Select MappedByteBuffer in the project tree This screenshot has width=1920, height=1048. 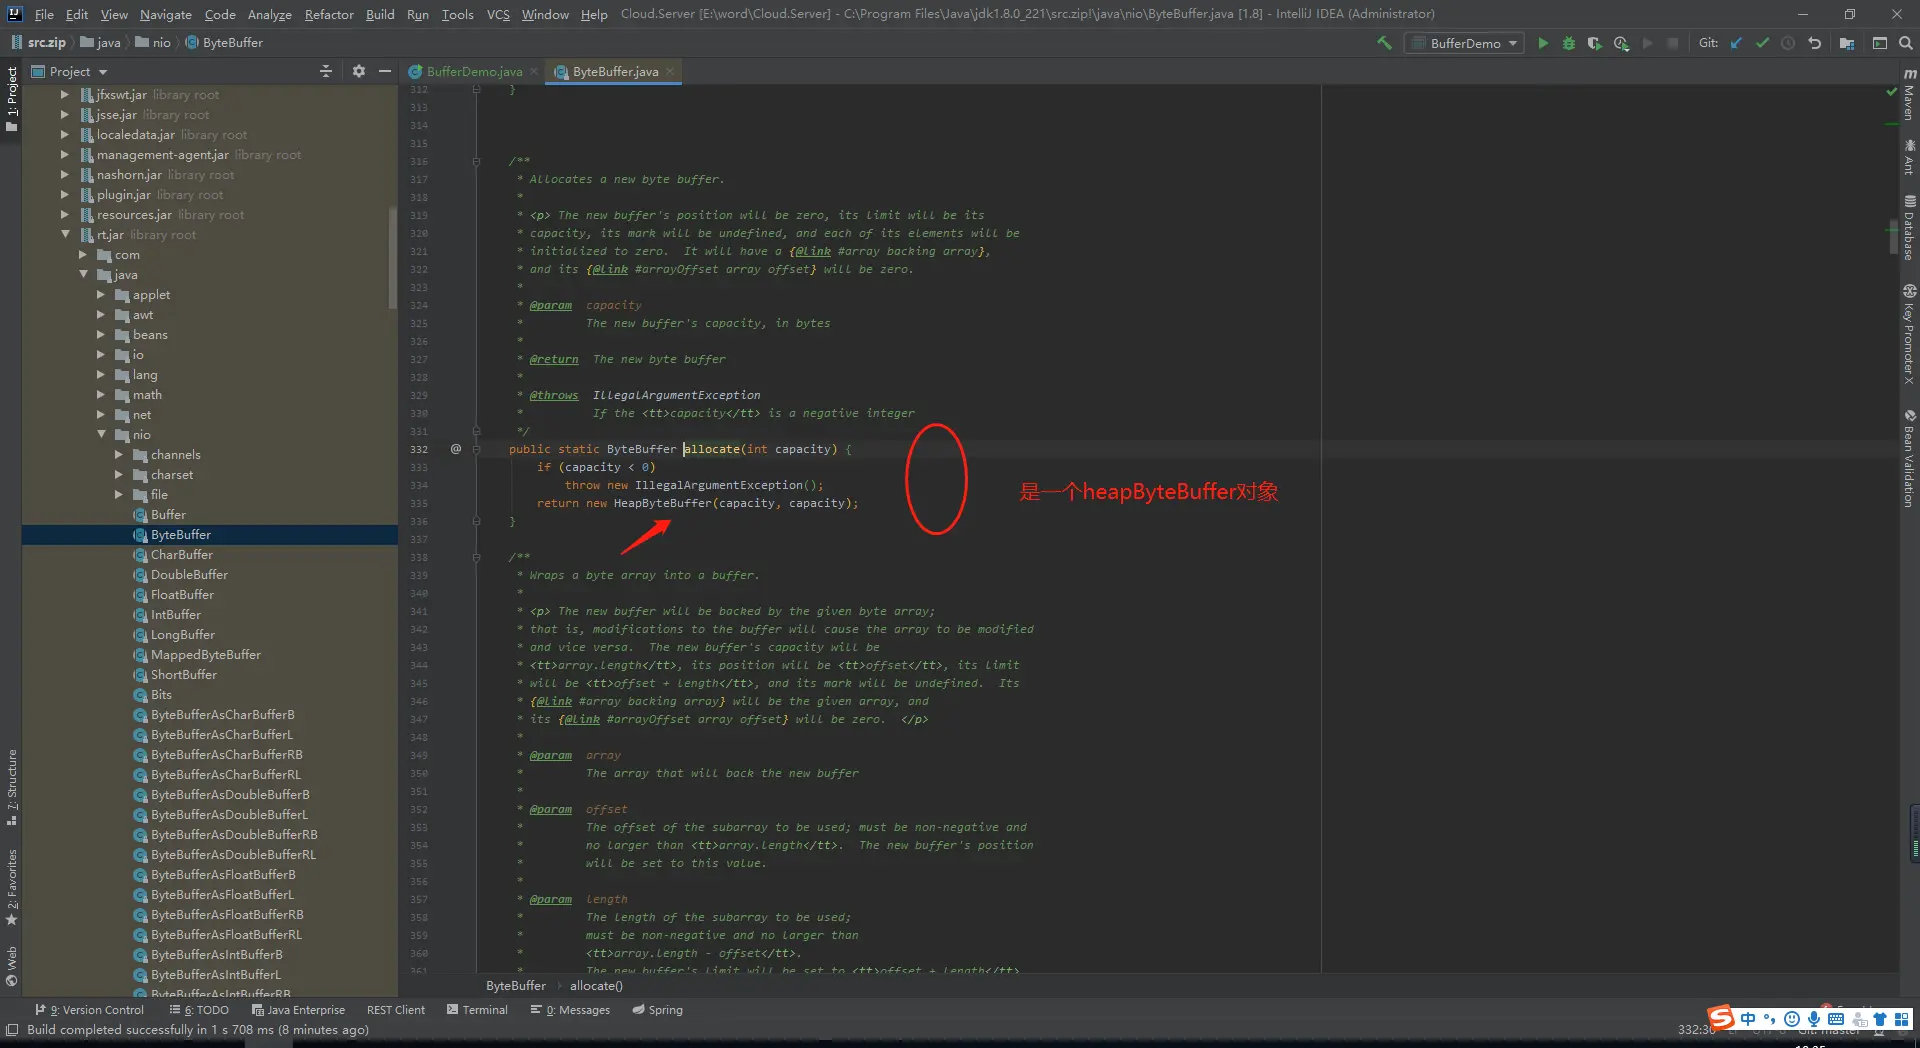tap(205, 655)
